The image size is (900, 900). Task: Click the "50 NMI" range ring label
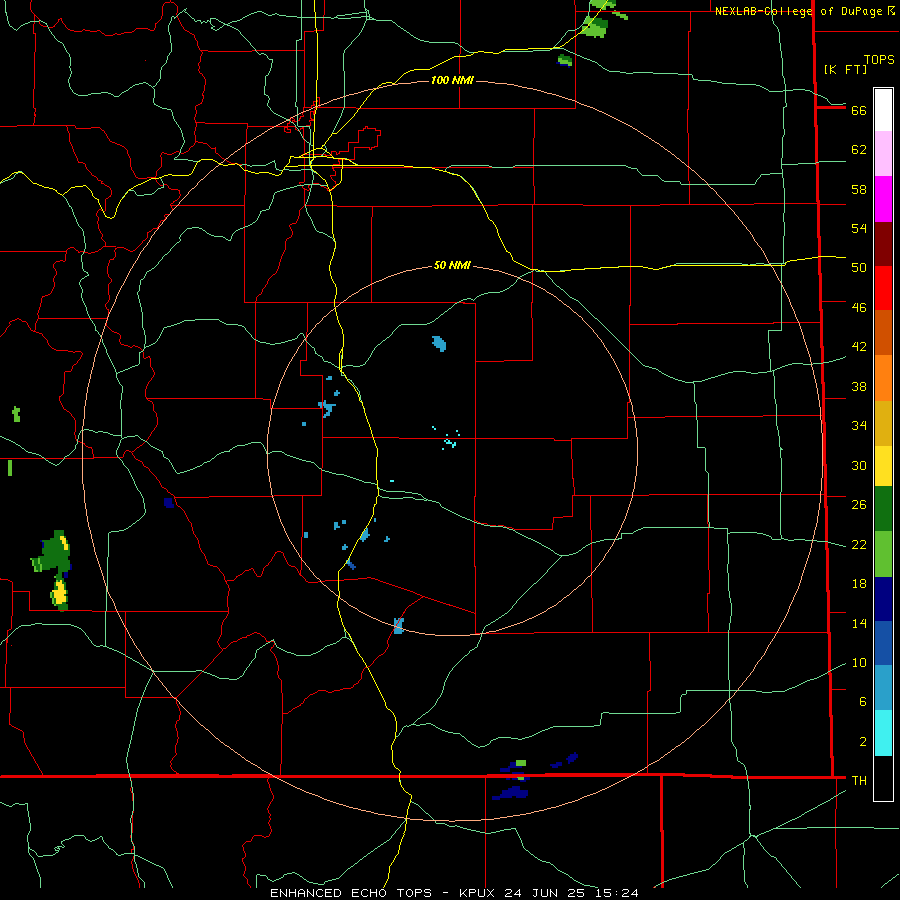coord(452,265)
